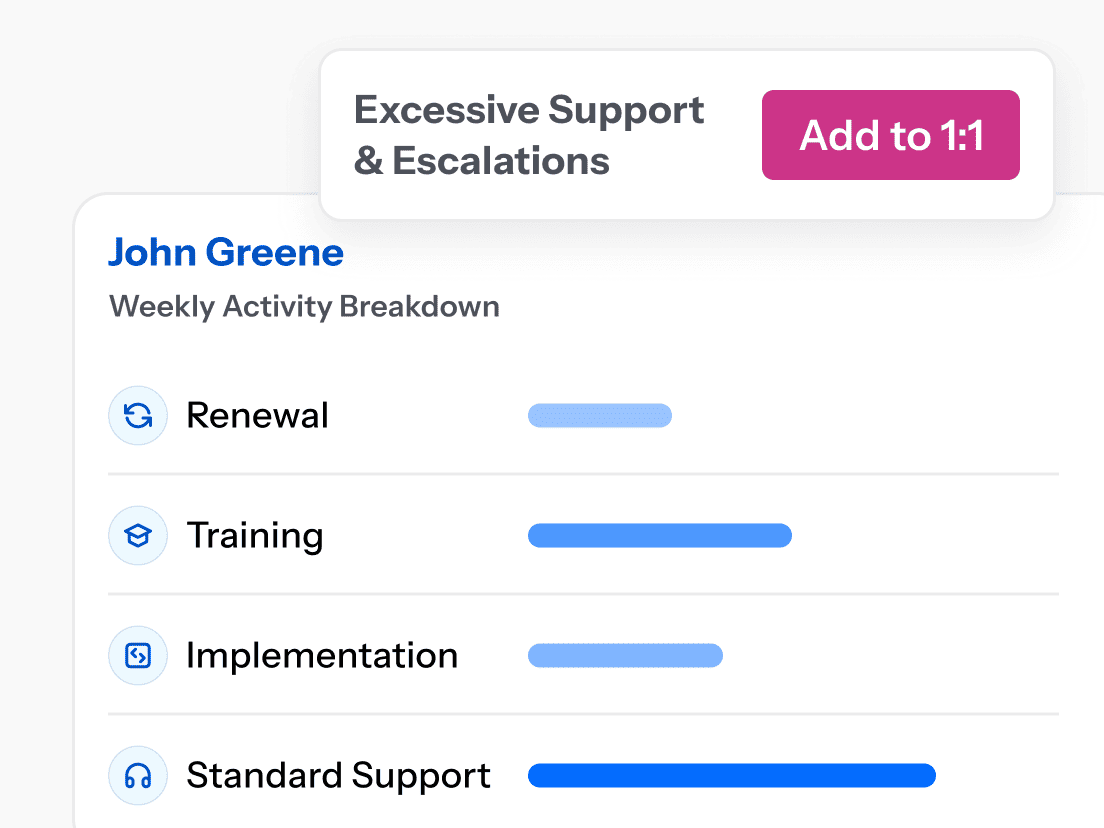The width and height of the screenshot is (1104, 828).
Task: Click the Renewal circular arrows icon
Action: [x=137, y=415]
